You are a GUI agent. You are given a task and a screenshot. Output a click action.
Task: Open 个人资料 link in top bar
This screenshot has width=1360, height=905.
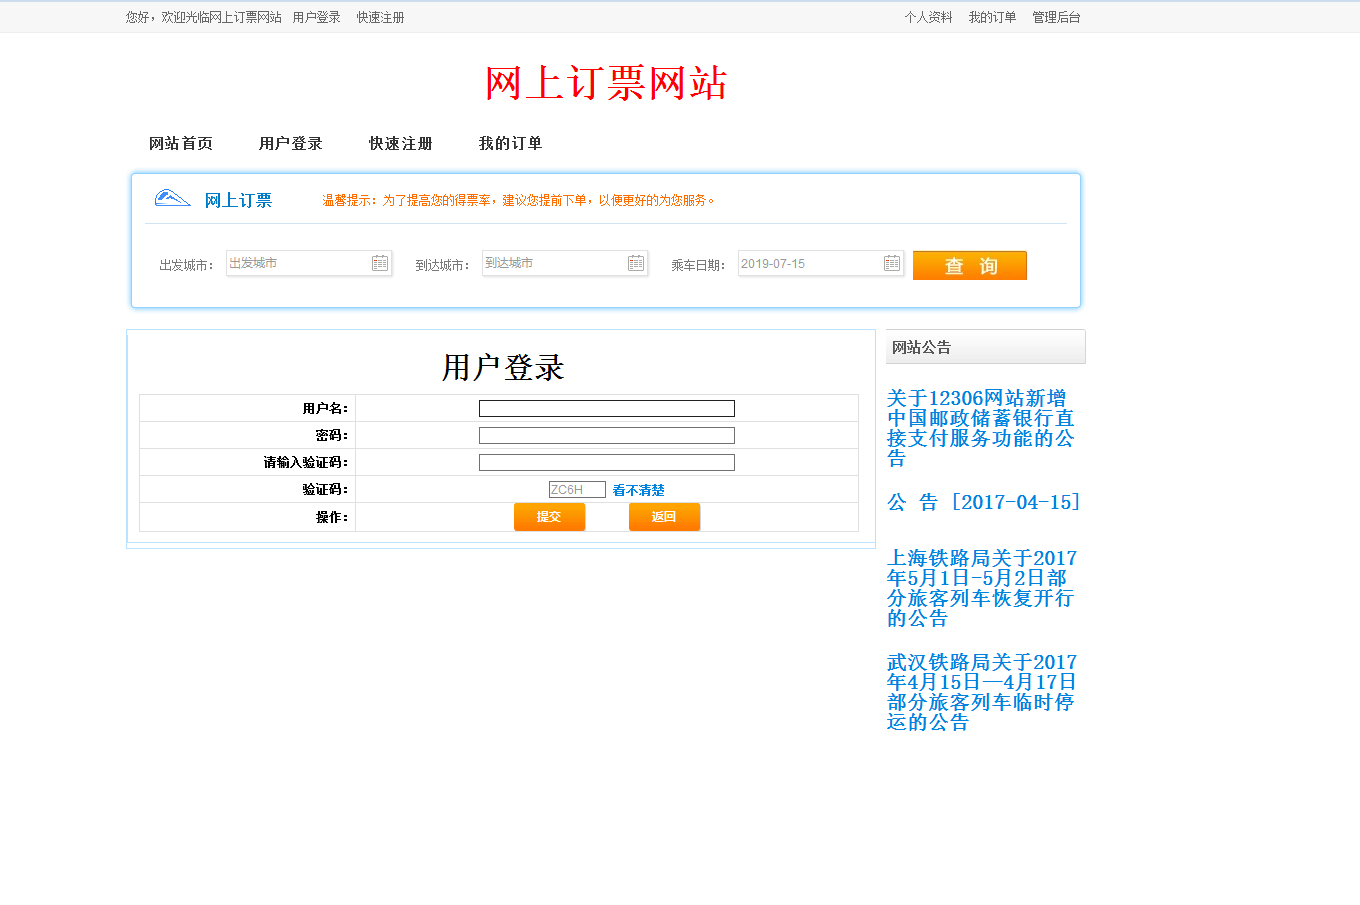click(928, 17)
